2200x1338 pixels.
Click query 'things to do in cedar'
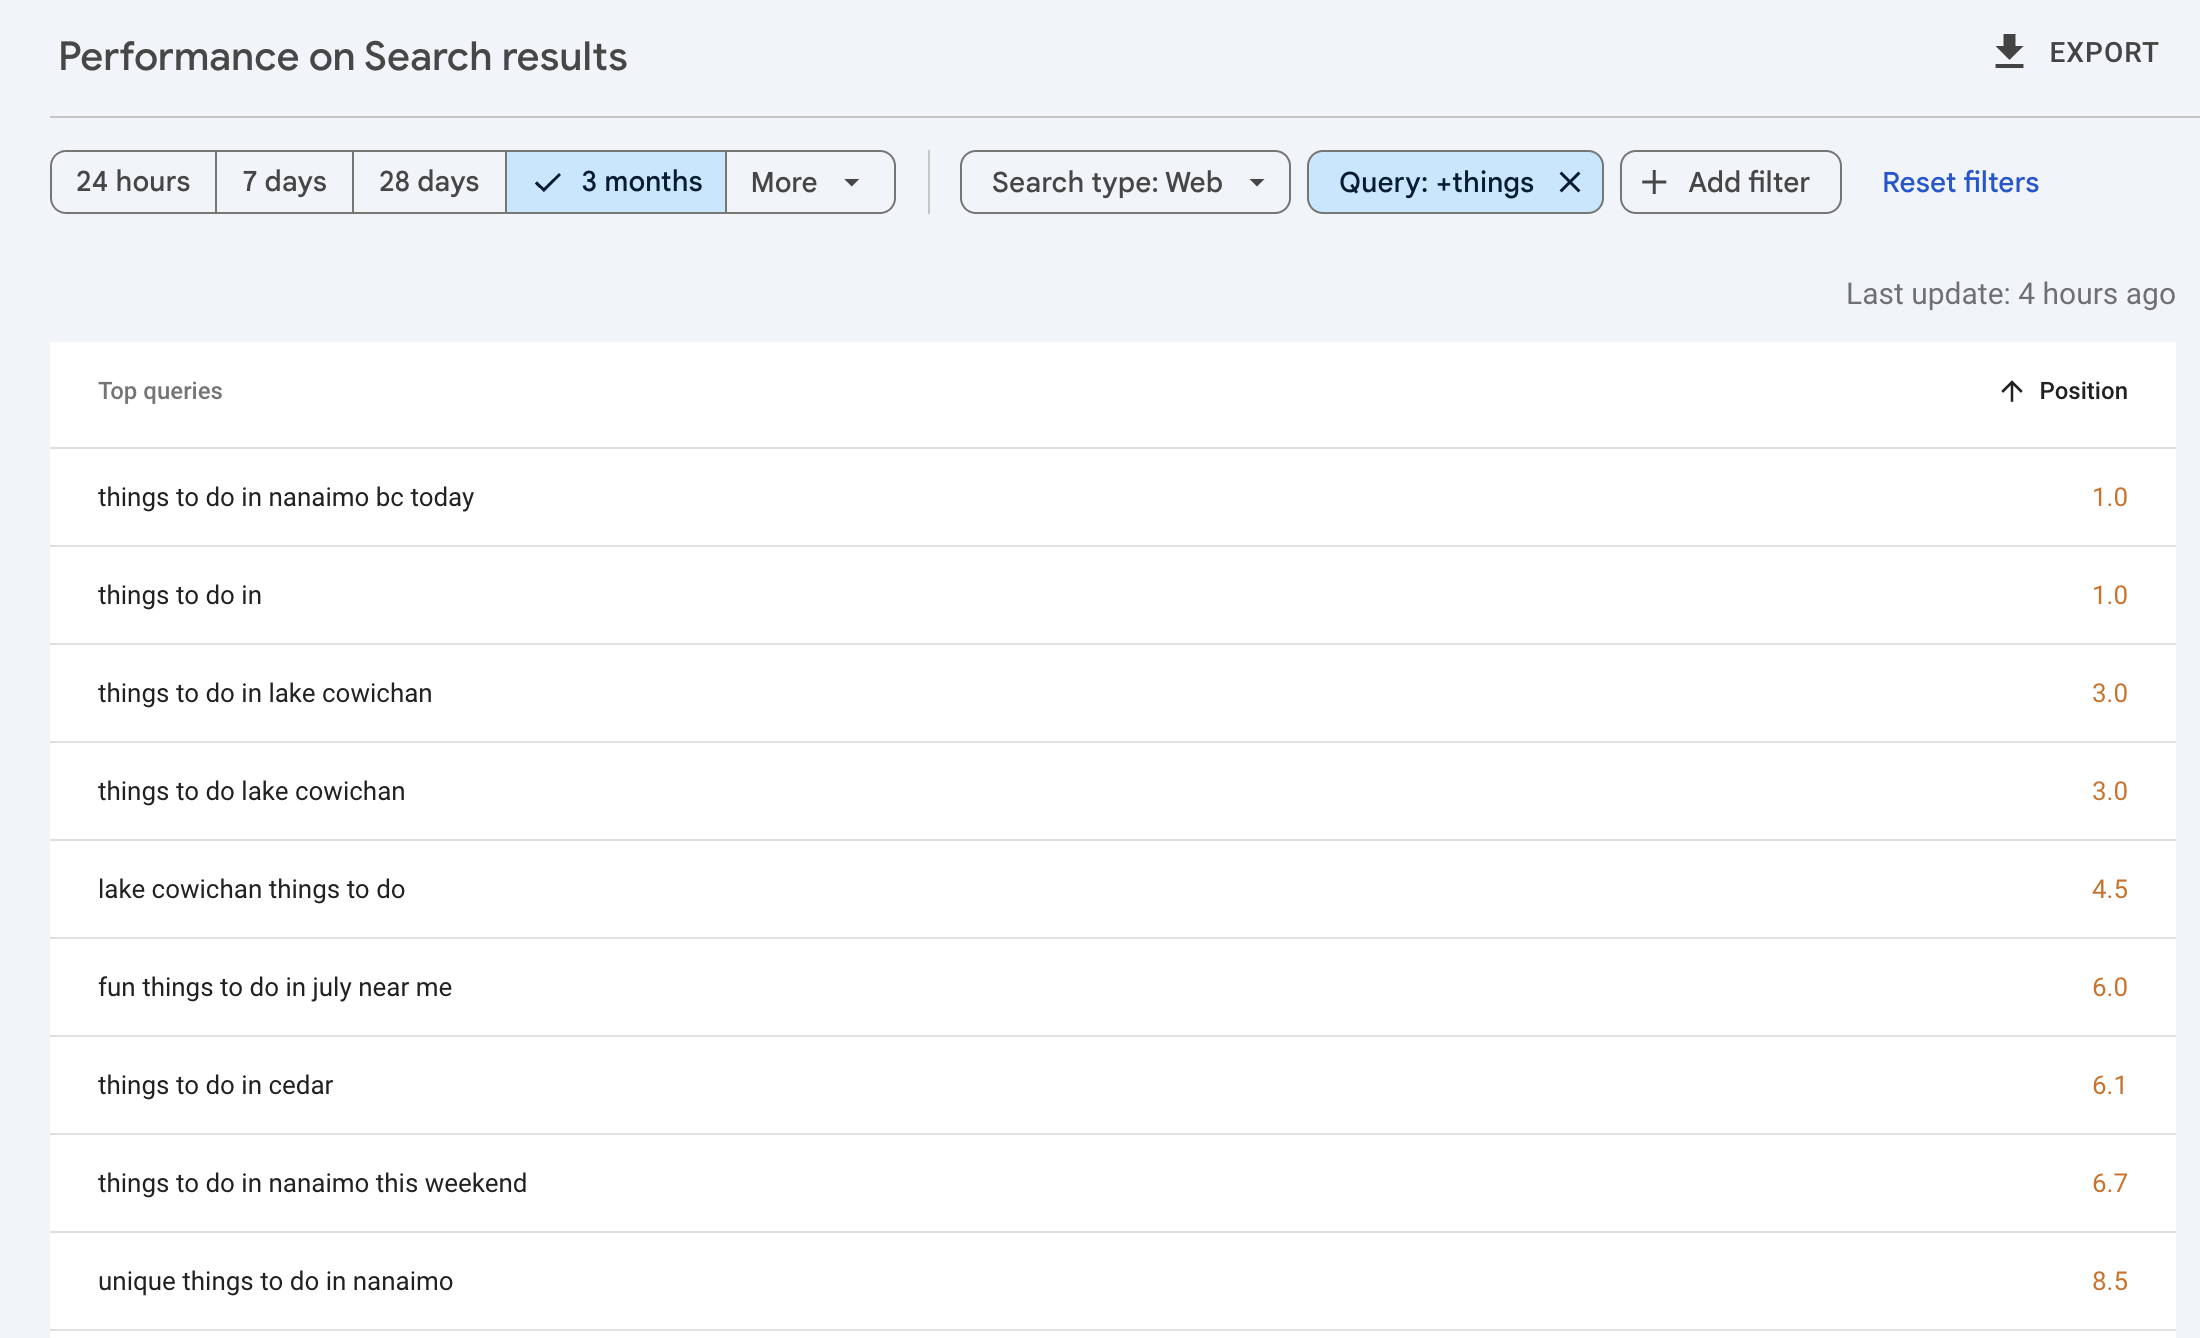point(215,1085)
